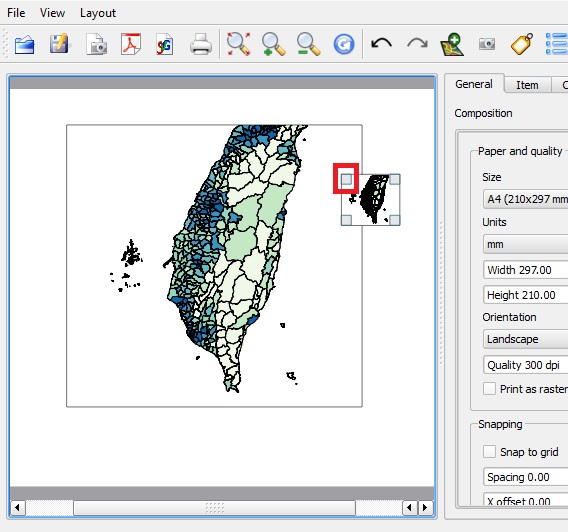The height and width of the screenshot is (532, 568).
Task: Click the Snapping group label
Action: point(500,424)
